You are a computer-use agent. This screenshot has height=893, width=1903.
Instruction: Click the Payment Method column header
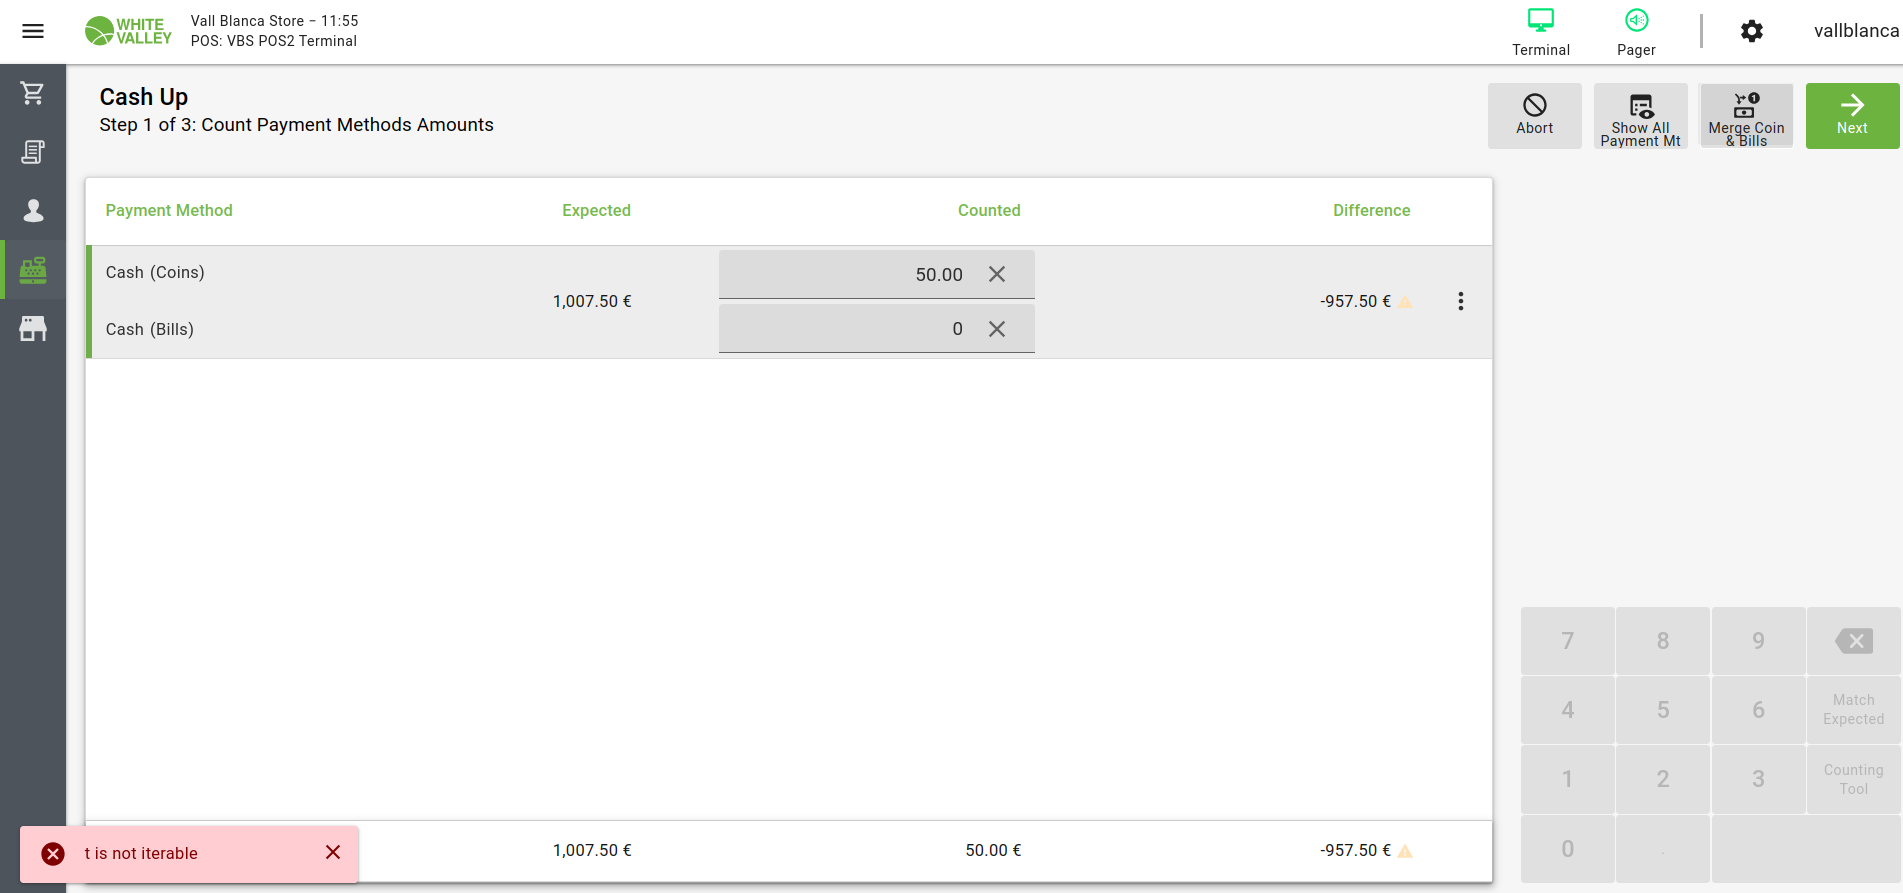[x=169, y=210]
